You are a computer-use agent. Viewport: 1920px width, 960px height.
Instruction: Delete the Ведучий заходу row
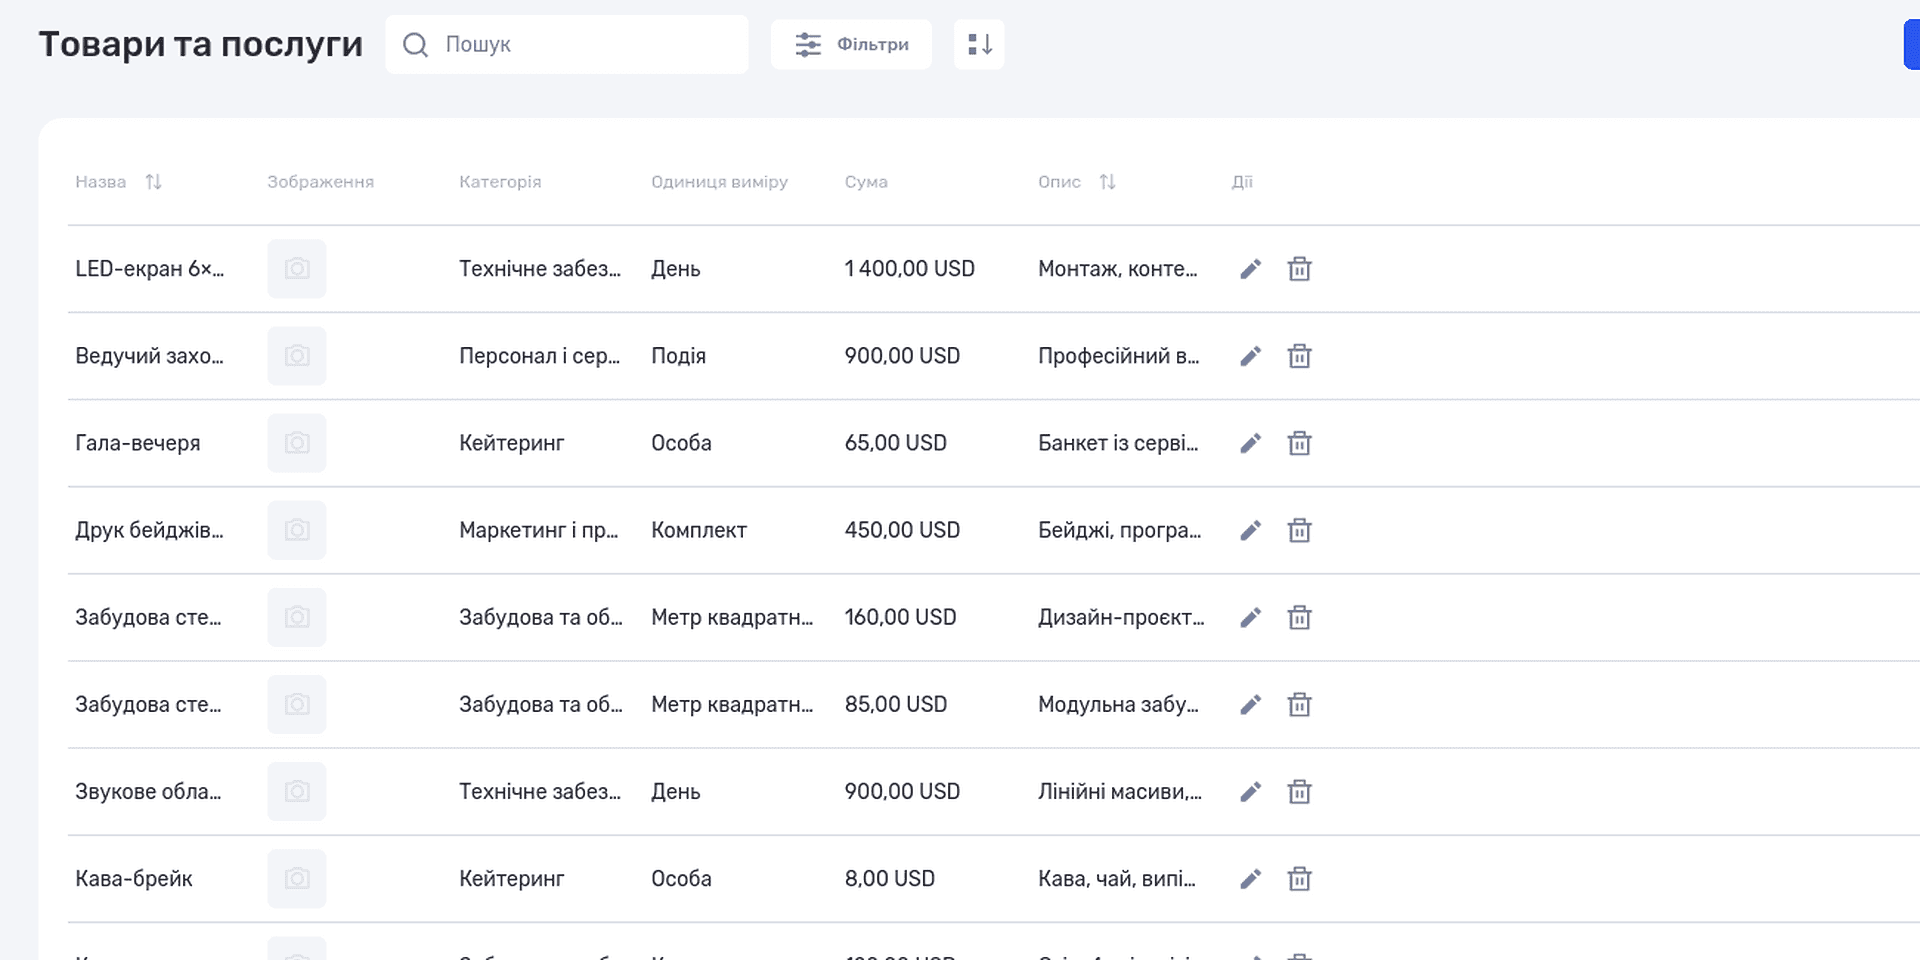tap(1299, 356)
